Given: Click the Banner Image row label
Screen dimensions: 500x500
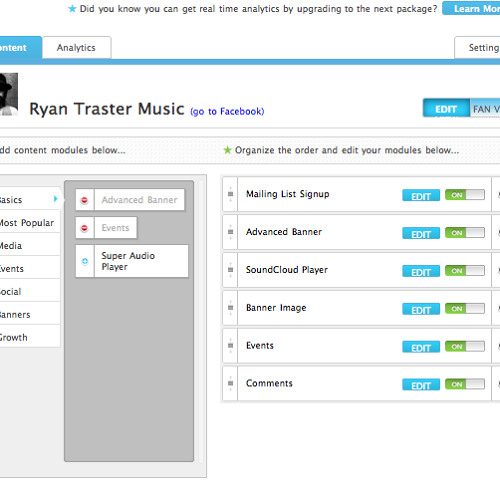Looking at the screenshot, I should pos(276,308).
